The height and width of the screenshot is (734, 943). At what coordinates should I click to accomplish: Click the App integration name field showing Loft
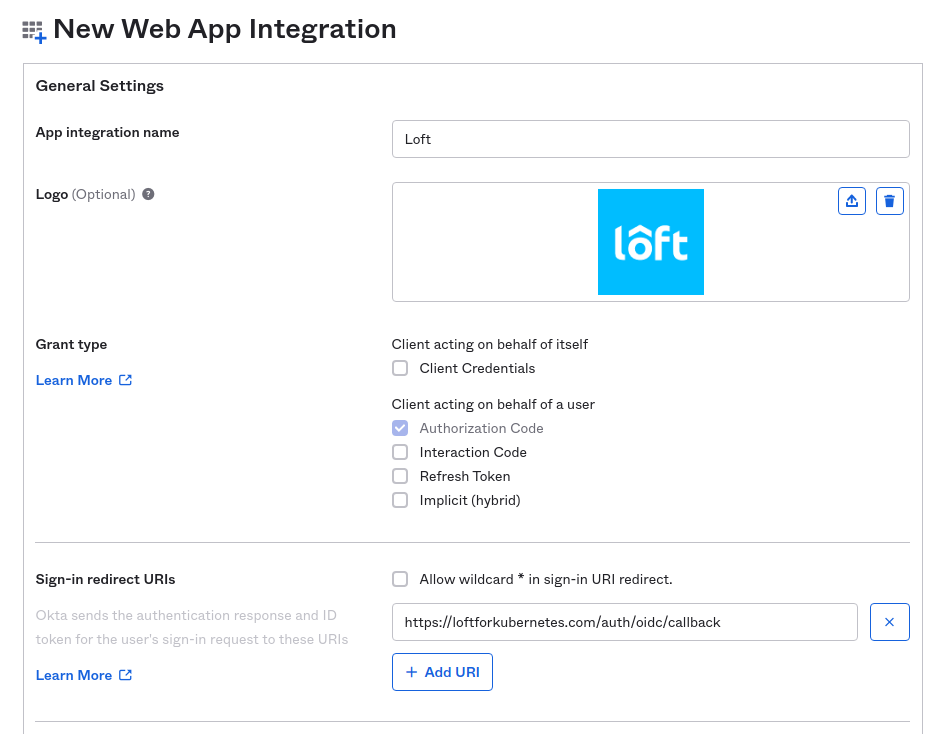tap(650, 138)
